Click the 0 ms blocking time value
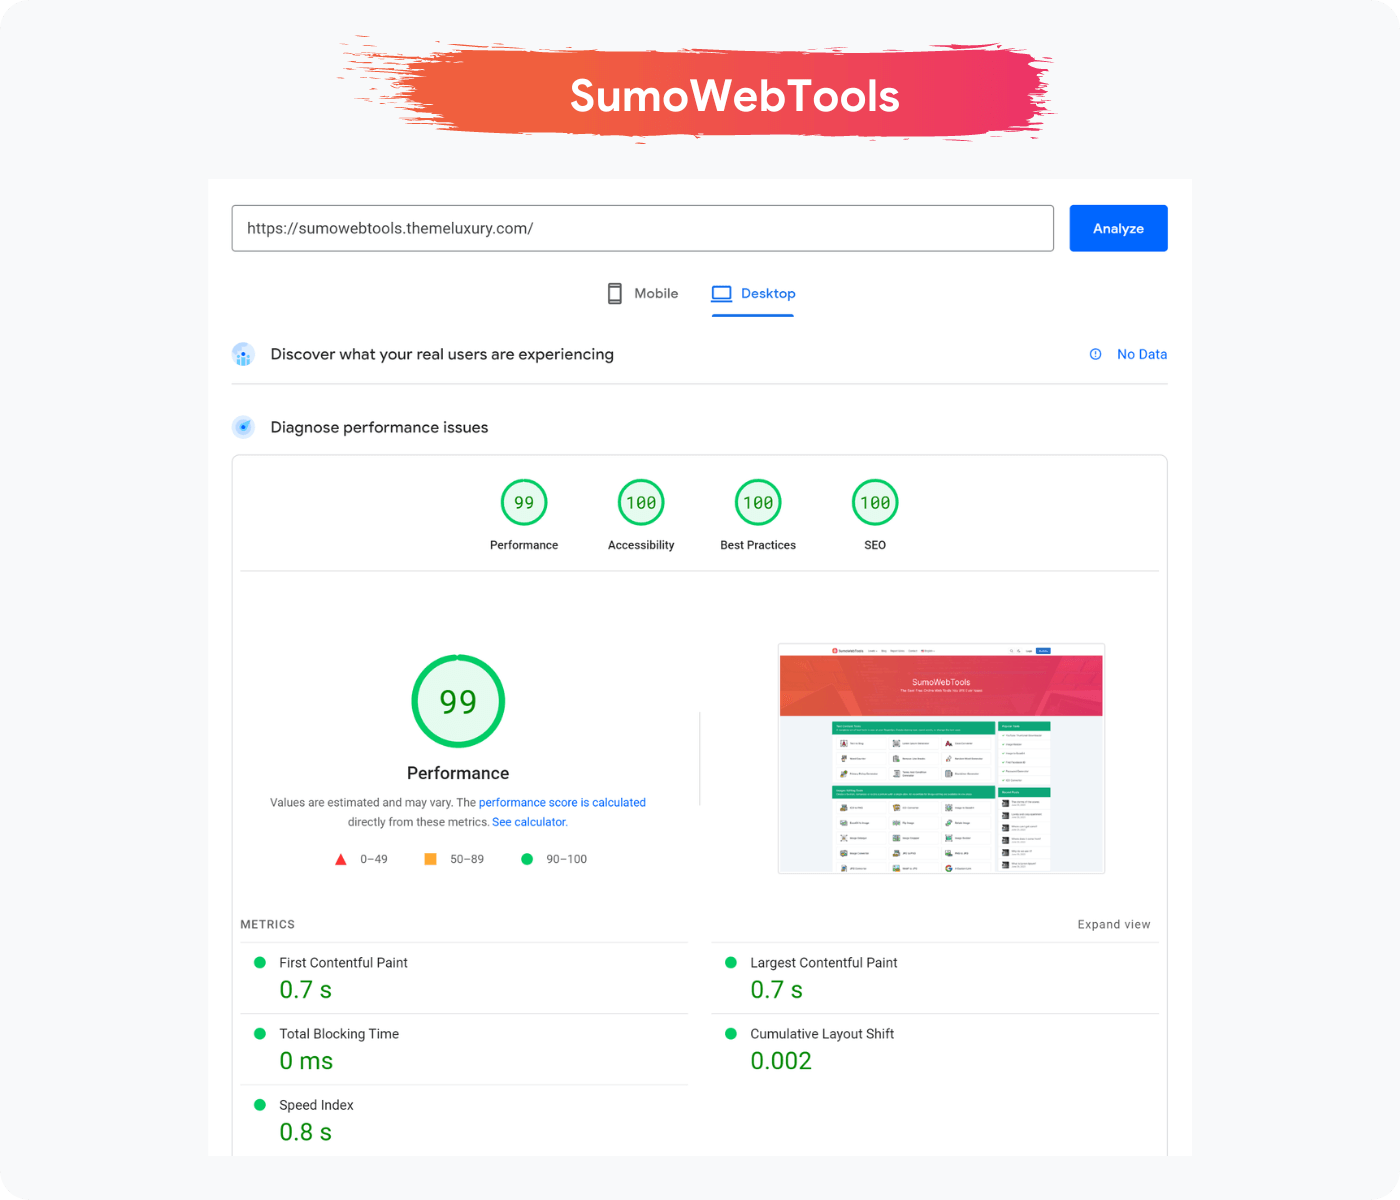 (x=306, y=1061)
